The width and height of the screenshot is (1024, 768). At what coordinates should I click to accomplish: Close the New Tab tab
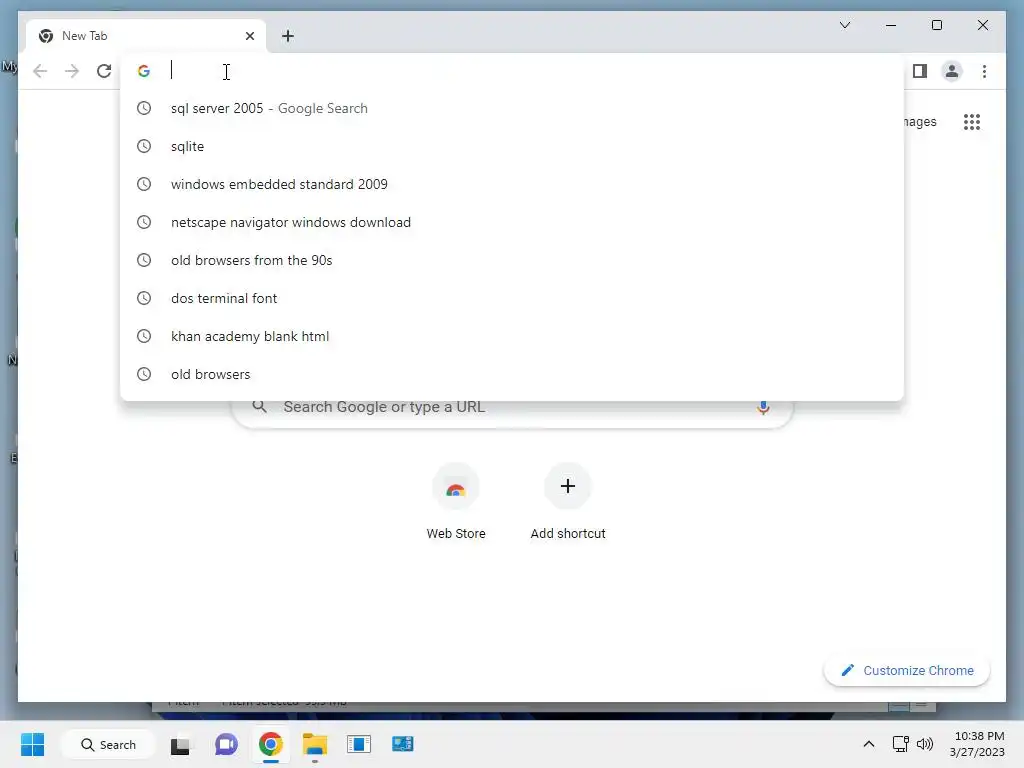(249, 36)
